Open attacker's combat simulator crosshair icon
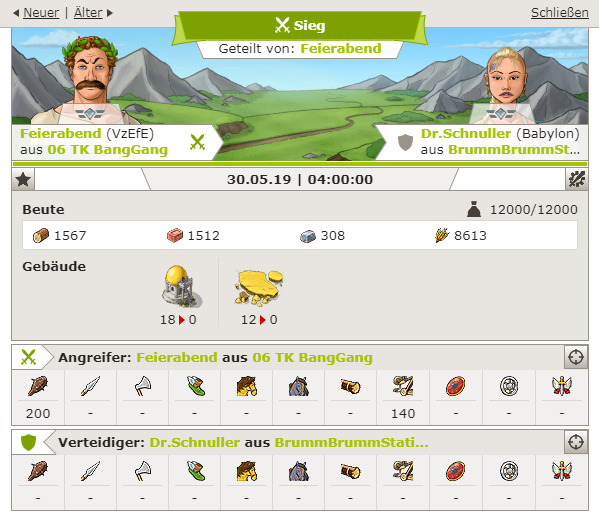The image size is (599, 518). (x=576, y=357)
